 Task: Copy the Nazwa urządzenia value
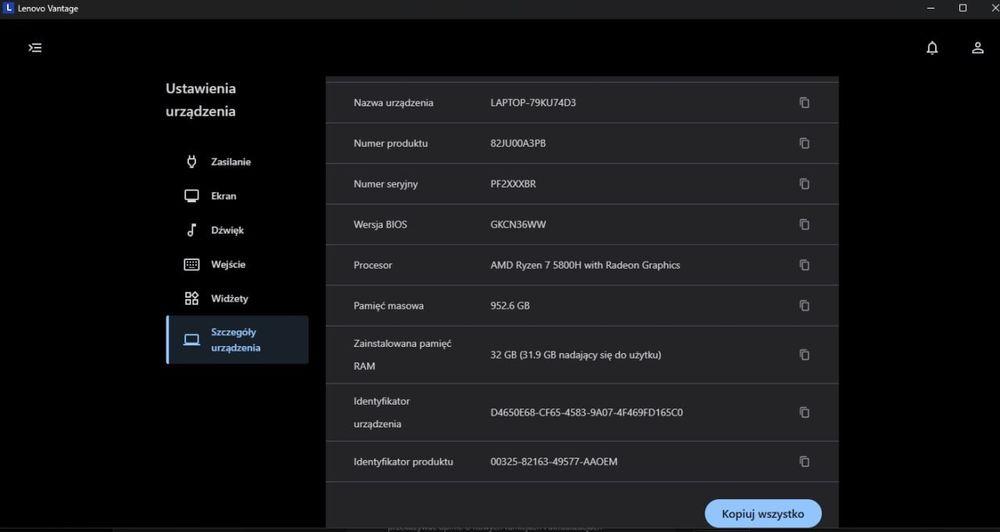coord(804,103)
